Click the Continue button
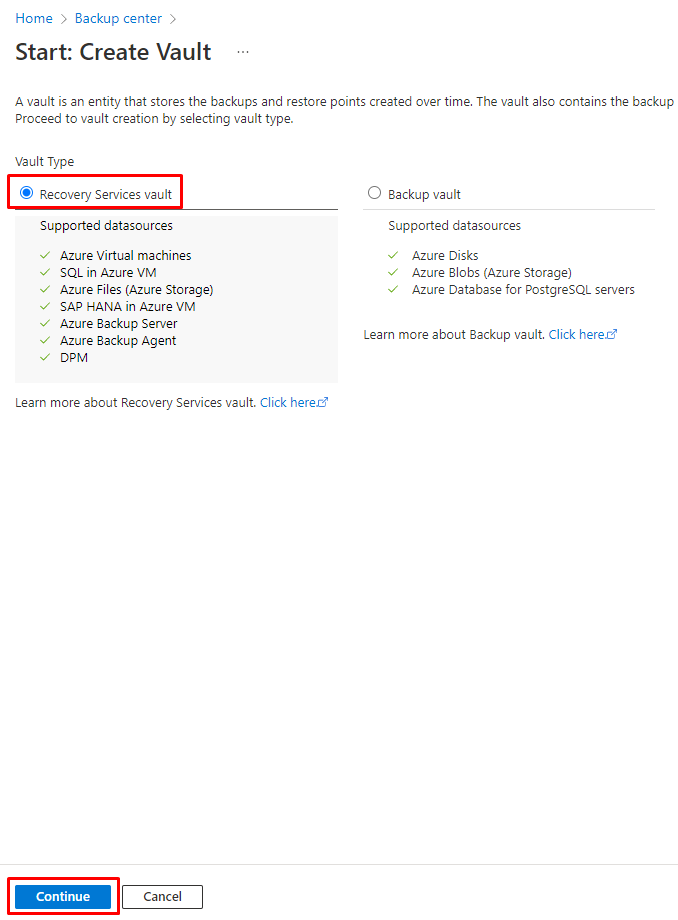This screenshot has width=678, height=920. [63, 897]
